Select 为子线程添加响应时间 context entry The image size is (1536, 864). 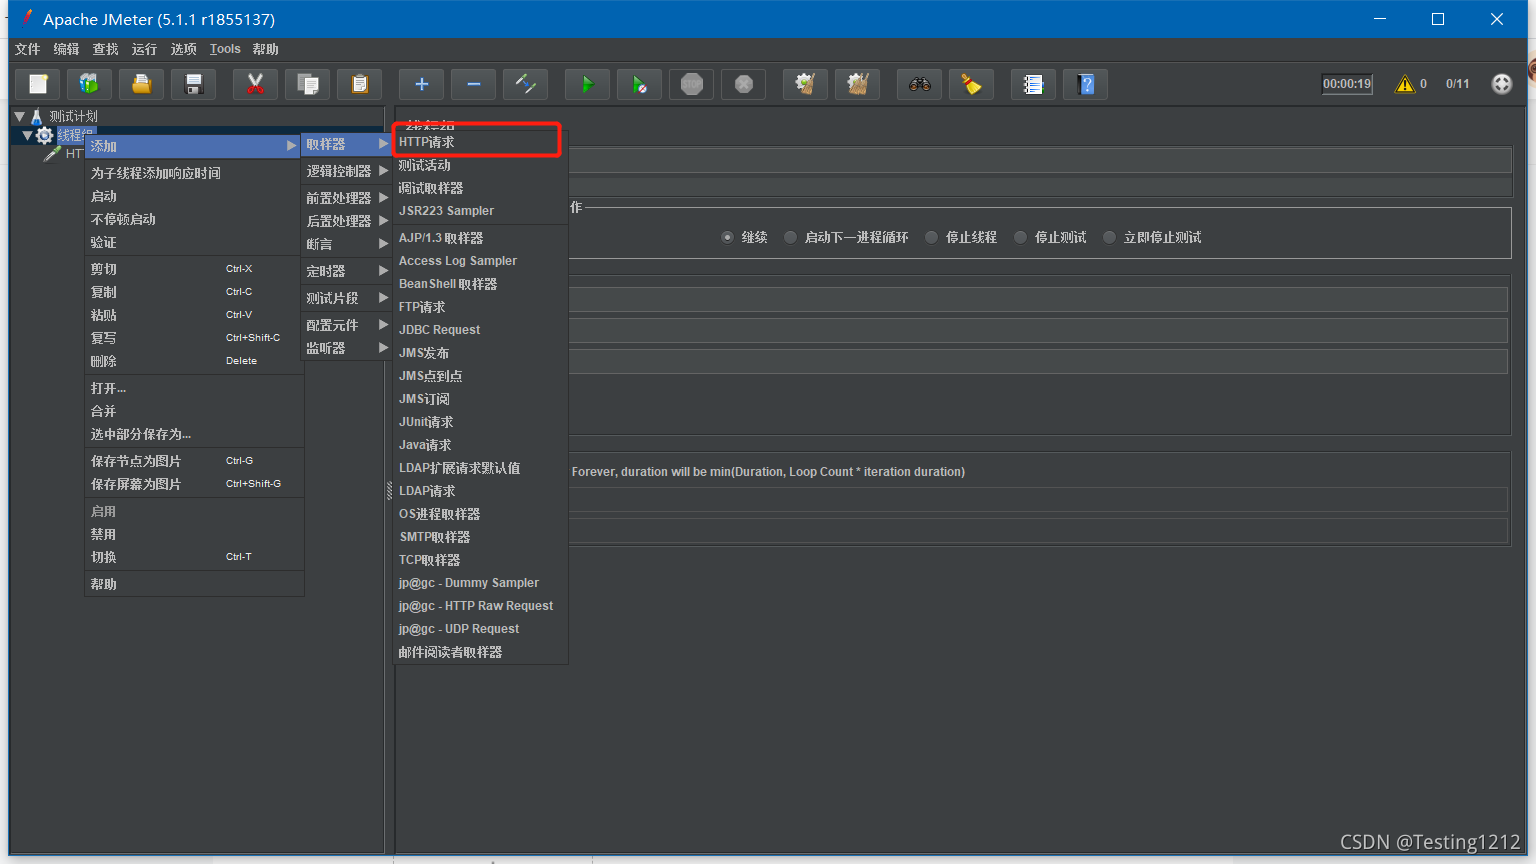[194, 173]
